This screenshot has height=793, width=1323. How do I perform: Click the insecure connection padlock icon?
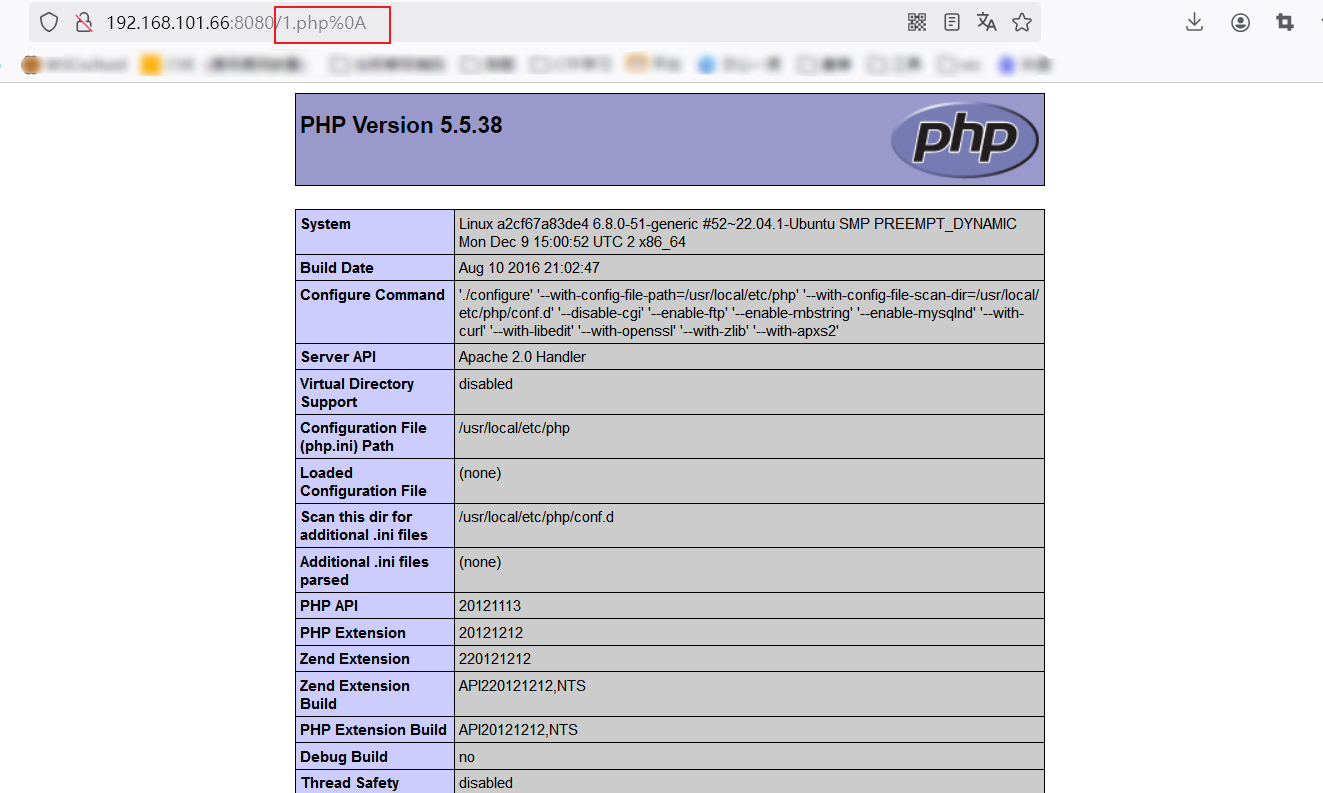[x=83, y=22]
